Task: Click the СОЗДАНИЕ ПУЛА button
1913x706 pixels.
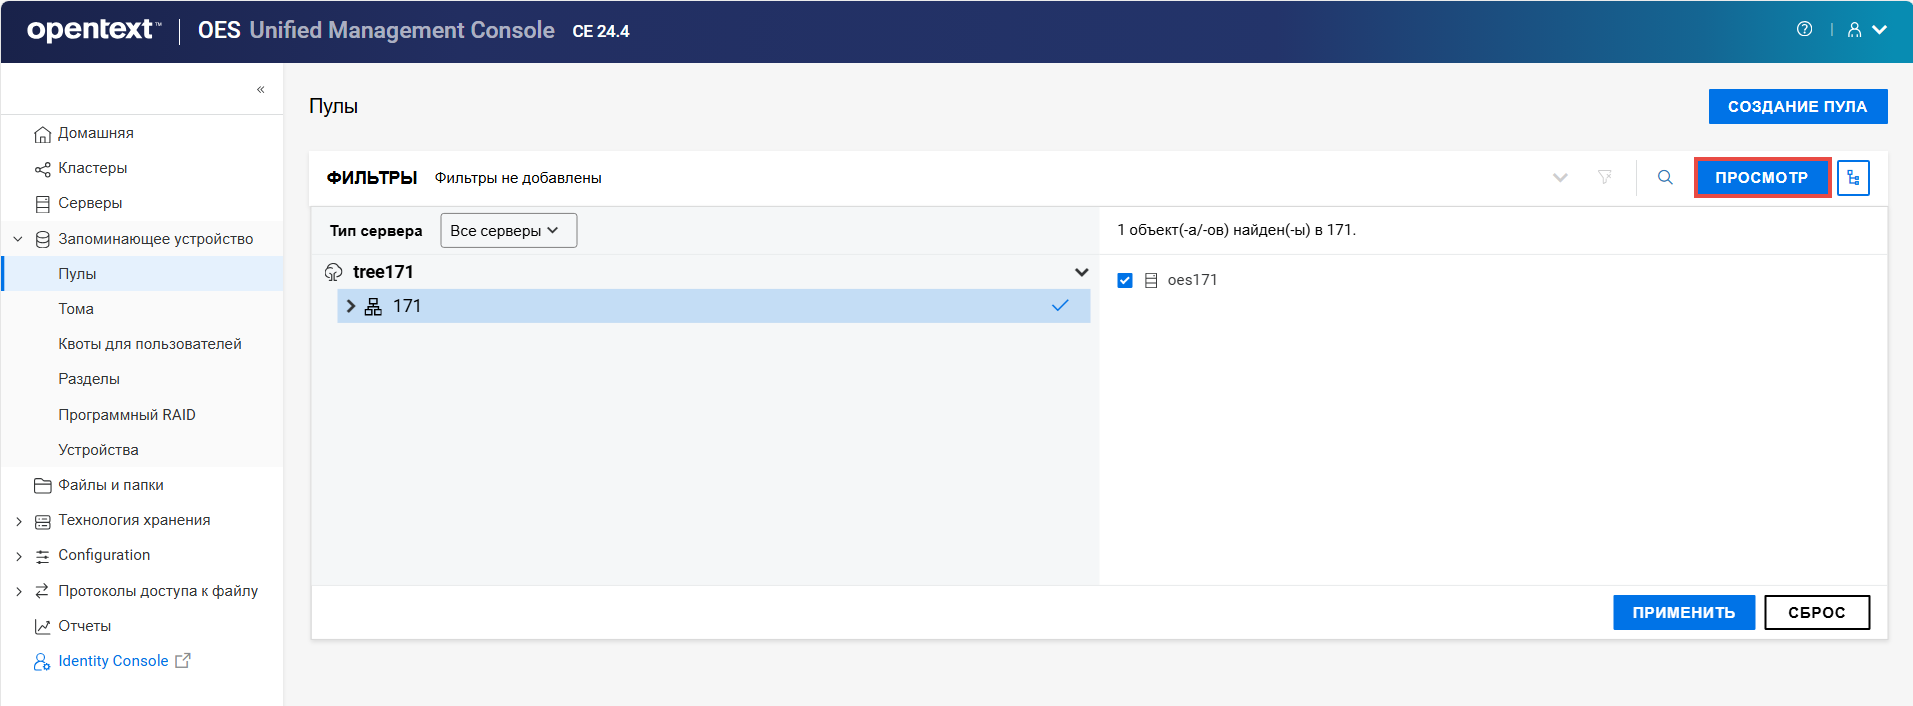Action: [x=1797, y=106]
